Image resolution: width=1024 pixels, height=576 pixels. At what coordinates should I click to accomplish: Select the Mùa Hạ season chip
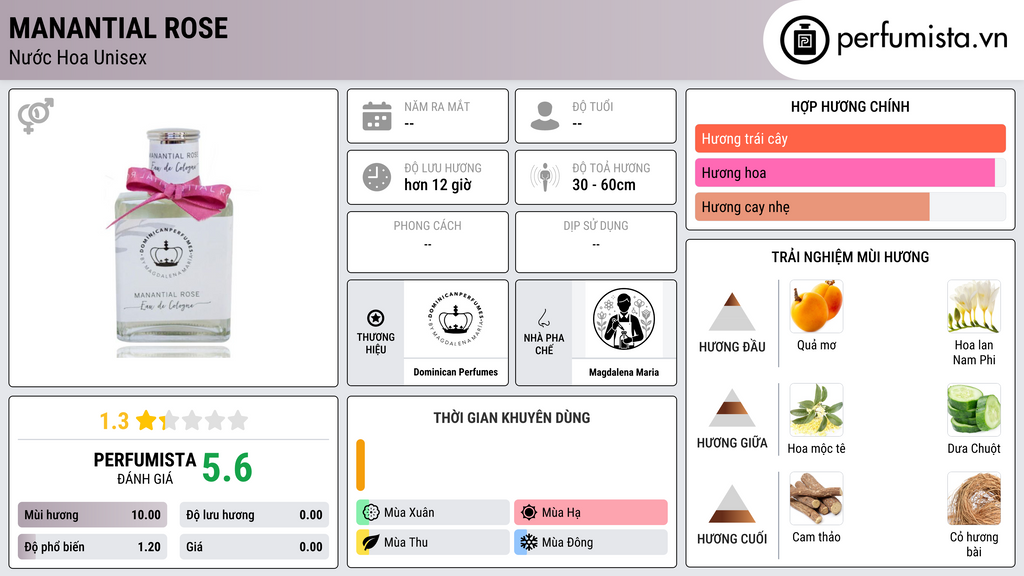[x=591, y=512]
